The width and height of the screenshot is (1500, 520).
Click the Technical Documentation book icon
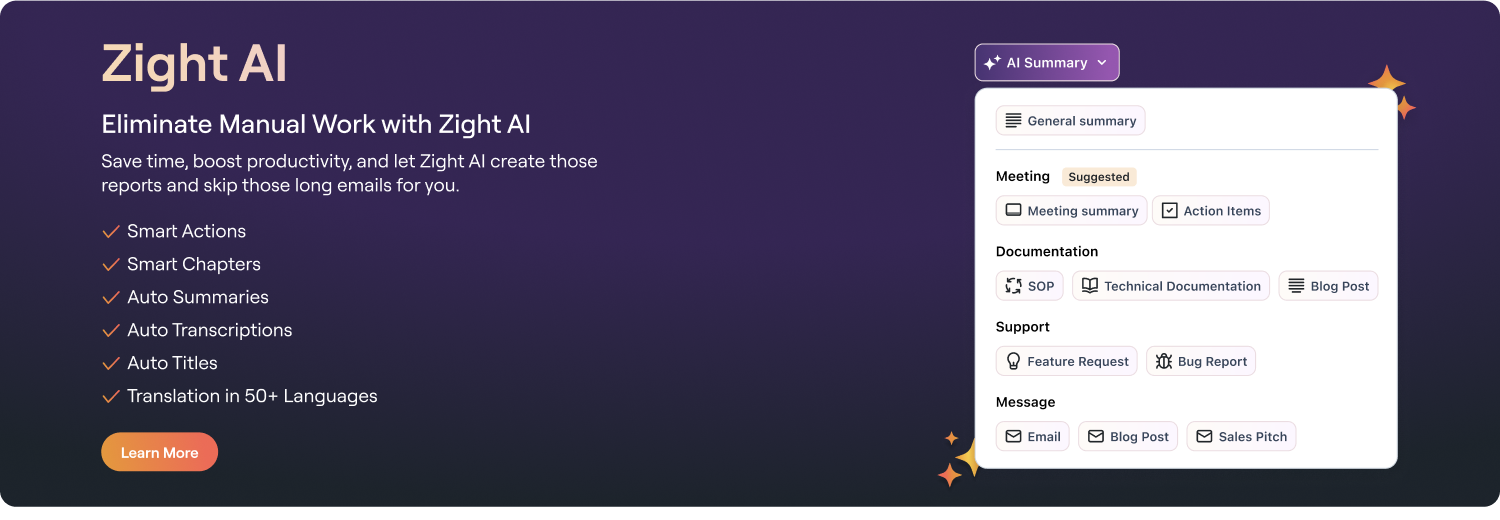coord(1089,286)
